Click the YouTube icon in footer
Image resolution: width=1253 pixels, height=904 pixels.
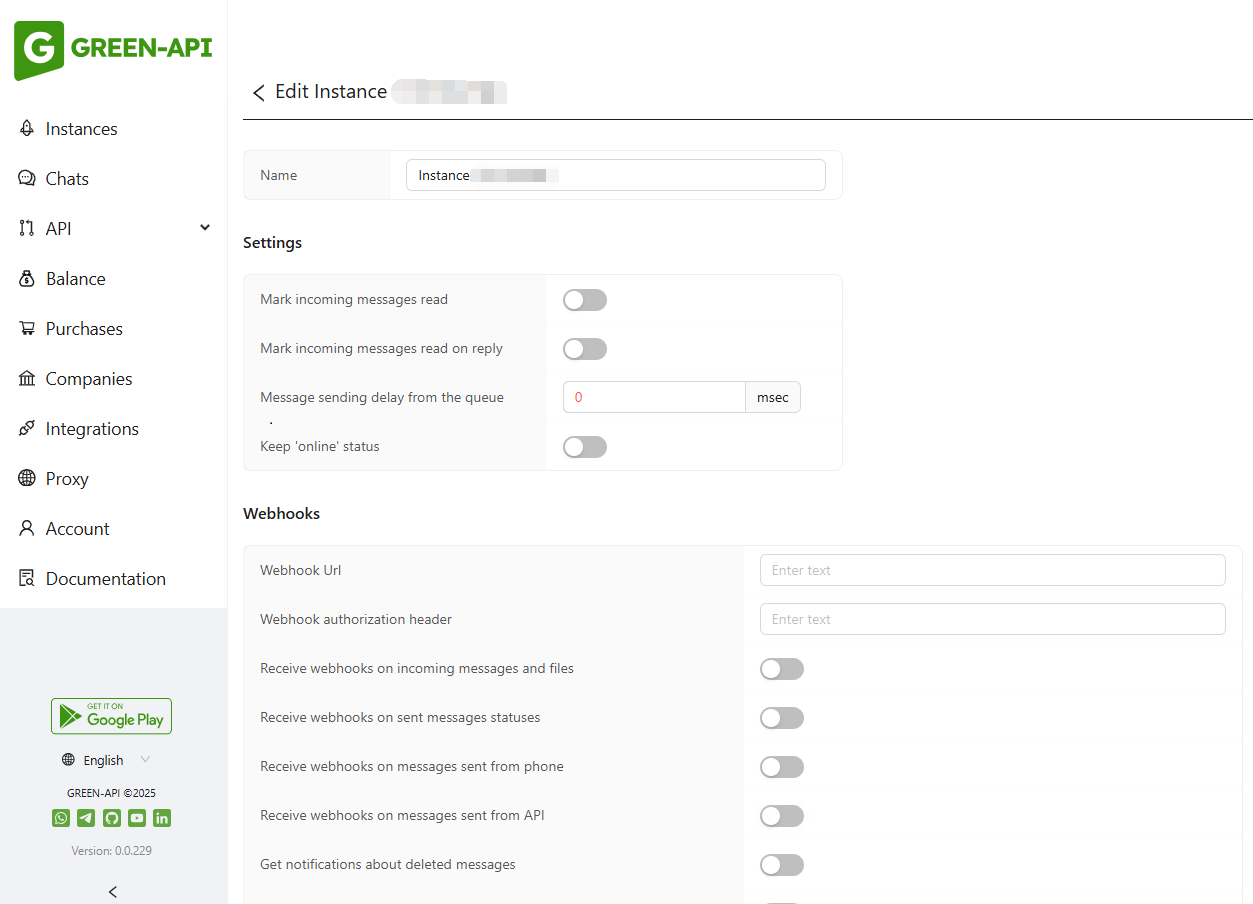coord(137,818)
